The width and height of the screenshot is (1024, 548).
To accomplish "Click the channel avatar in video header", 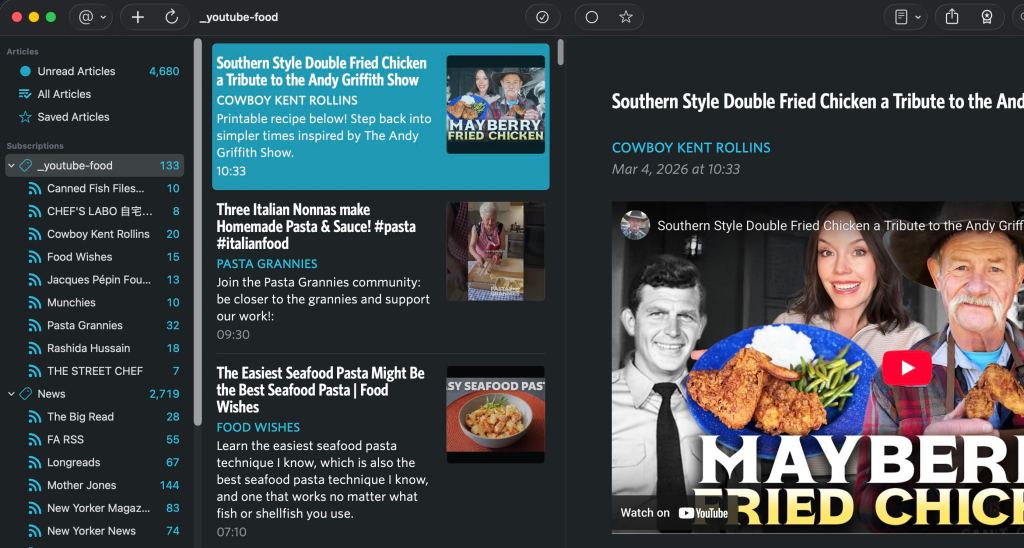I will (635, 225).
